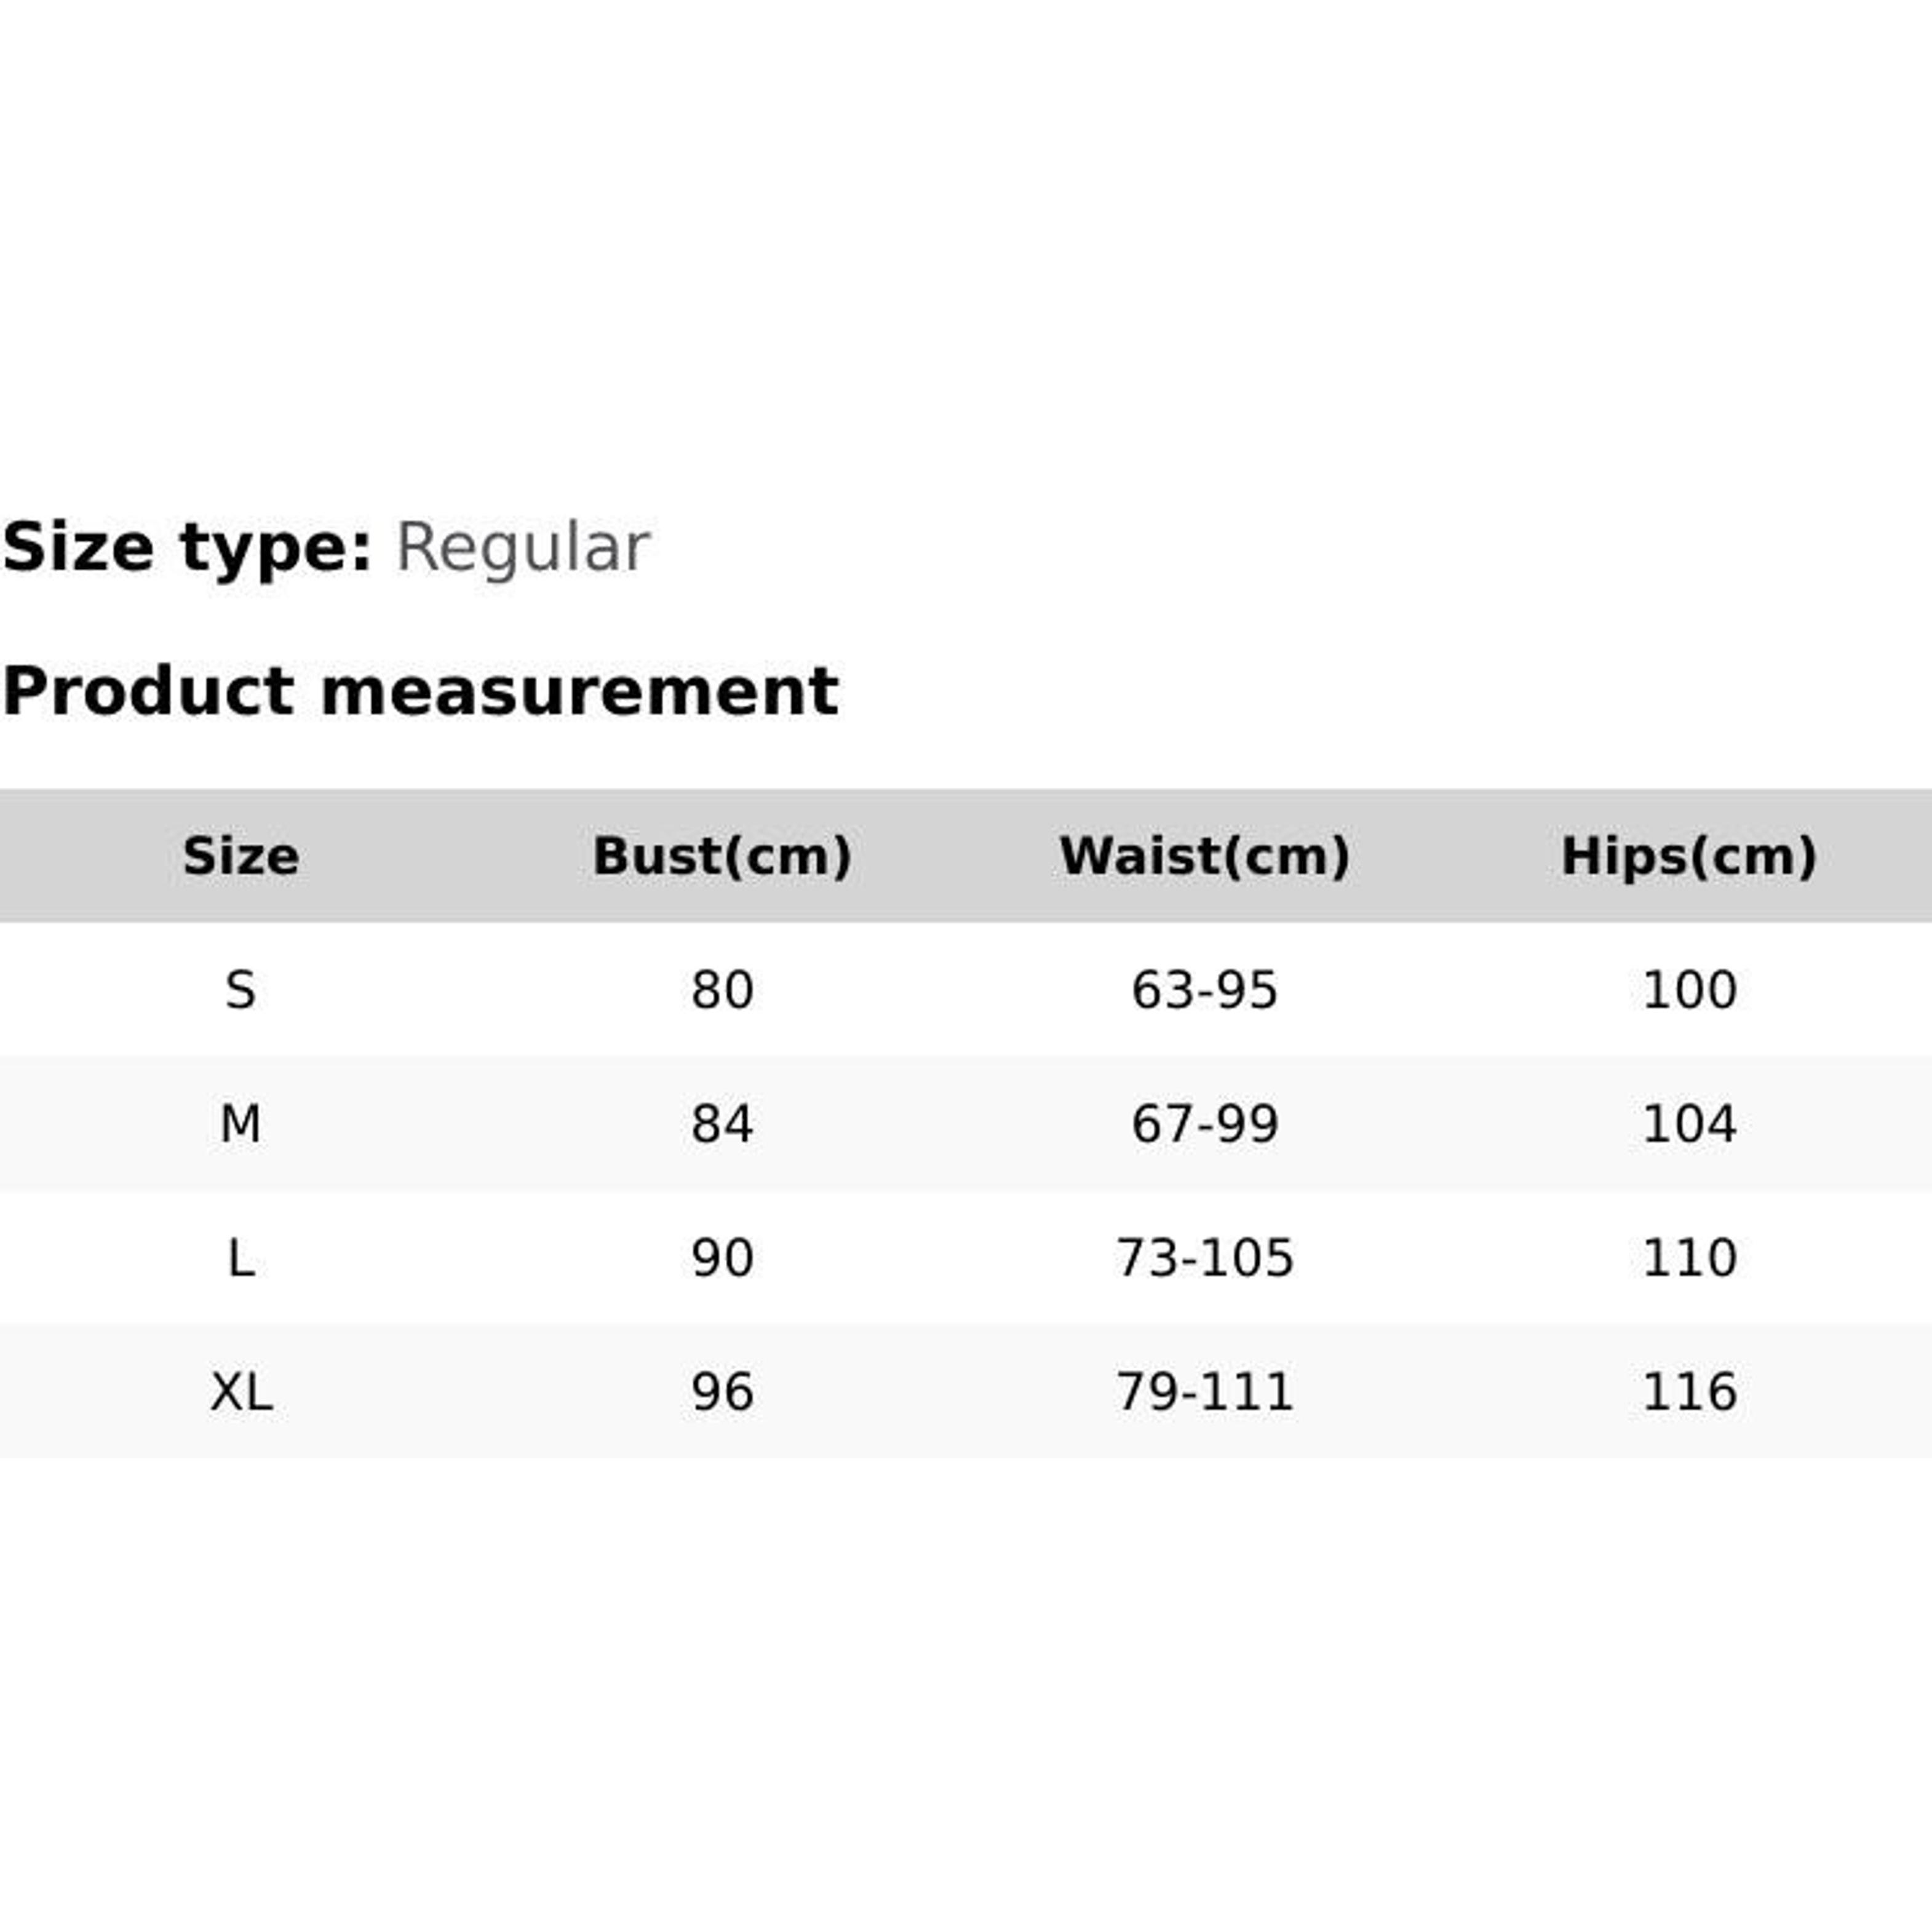Click the hips value 110
Screen dimensions: 1932x1932
[x=1689, y=1258]
